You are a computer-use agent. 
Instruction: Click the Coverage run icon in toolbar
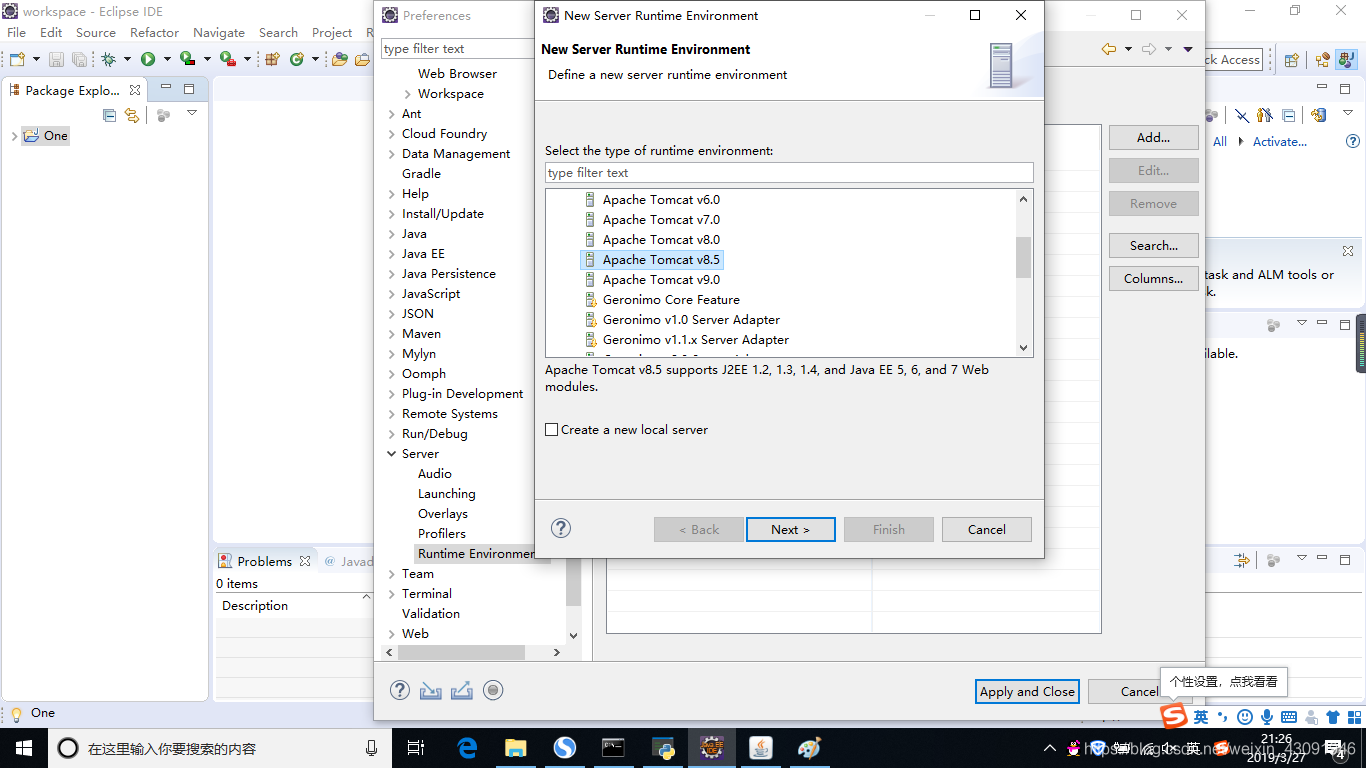pyautogui.click(x=187, y=59)
